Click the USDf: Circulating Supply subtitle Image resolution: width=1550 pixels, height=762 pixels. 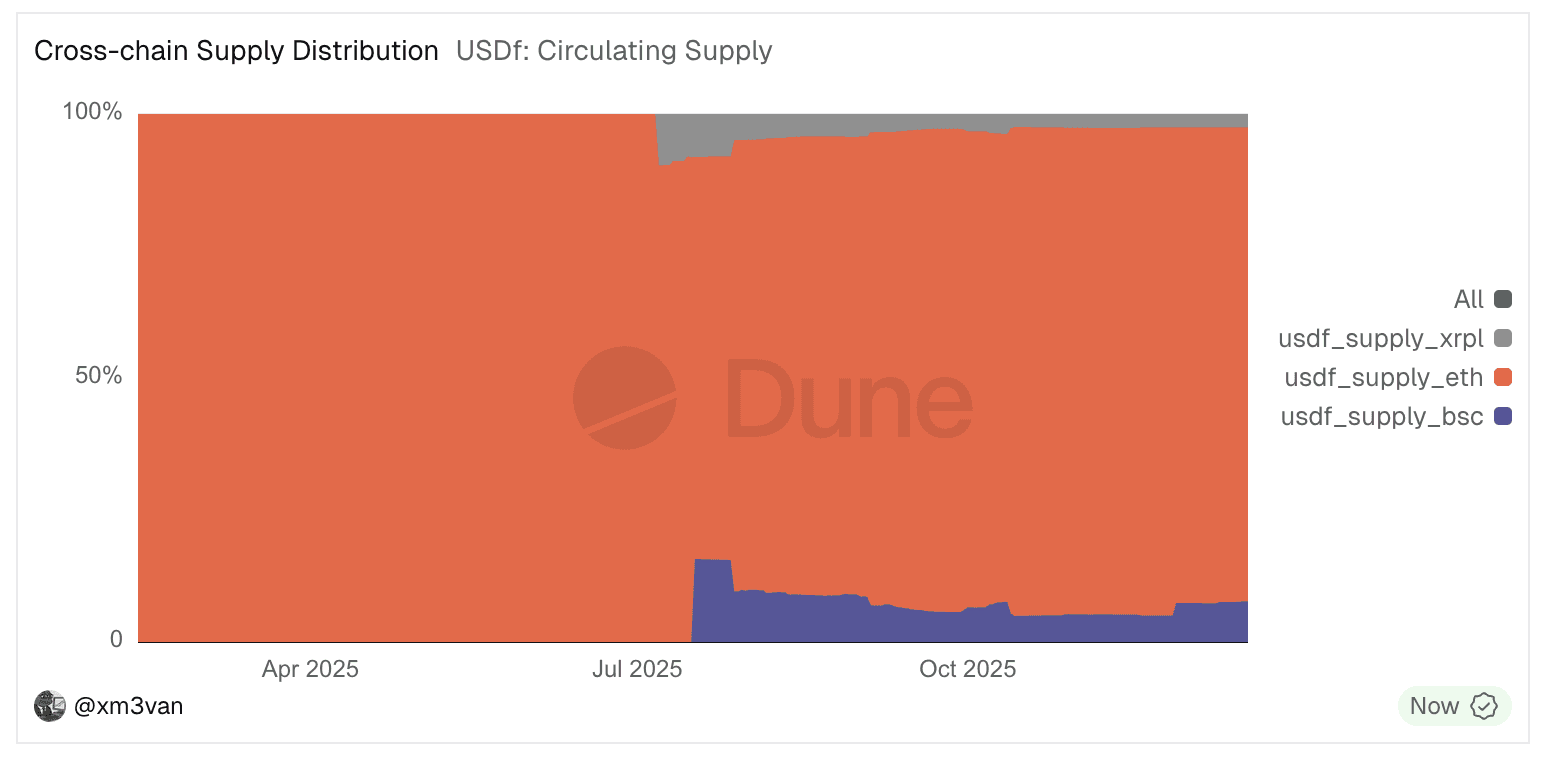point(614,51)
